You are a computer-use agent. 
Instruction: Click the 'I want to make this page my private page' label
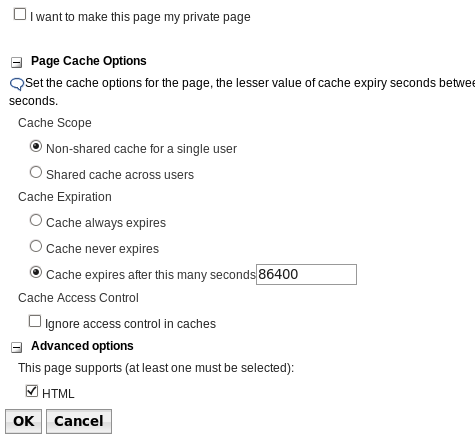(x=140, y=17)
